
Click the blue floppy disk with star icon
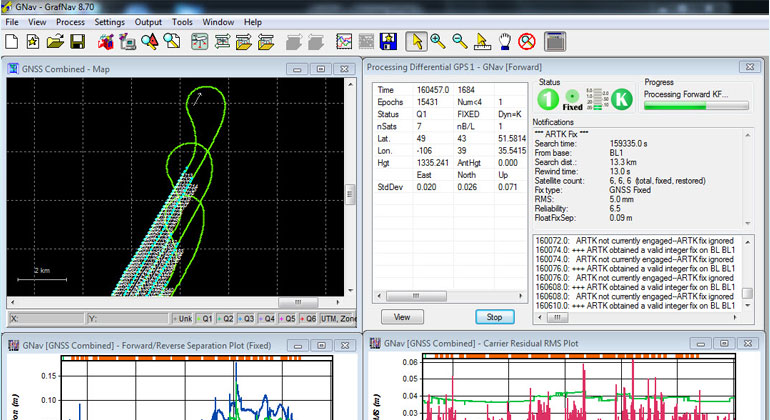click(388, 42)
